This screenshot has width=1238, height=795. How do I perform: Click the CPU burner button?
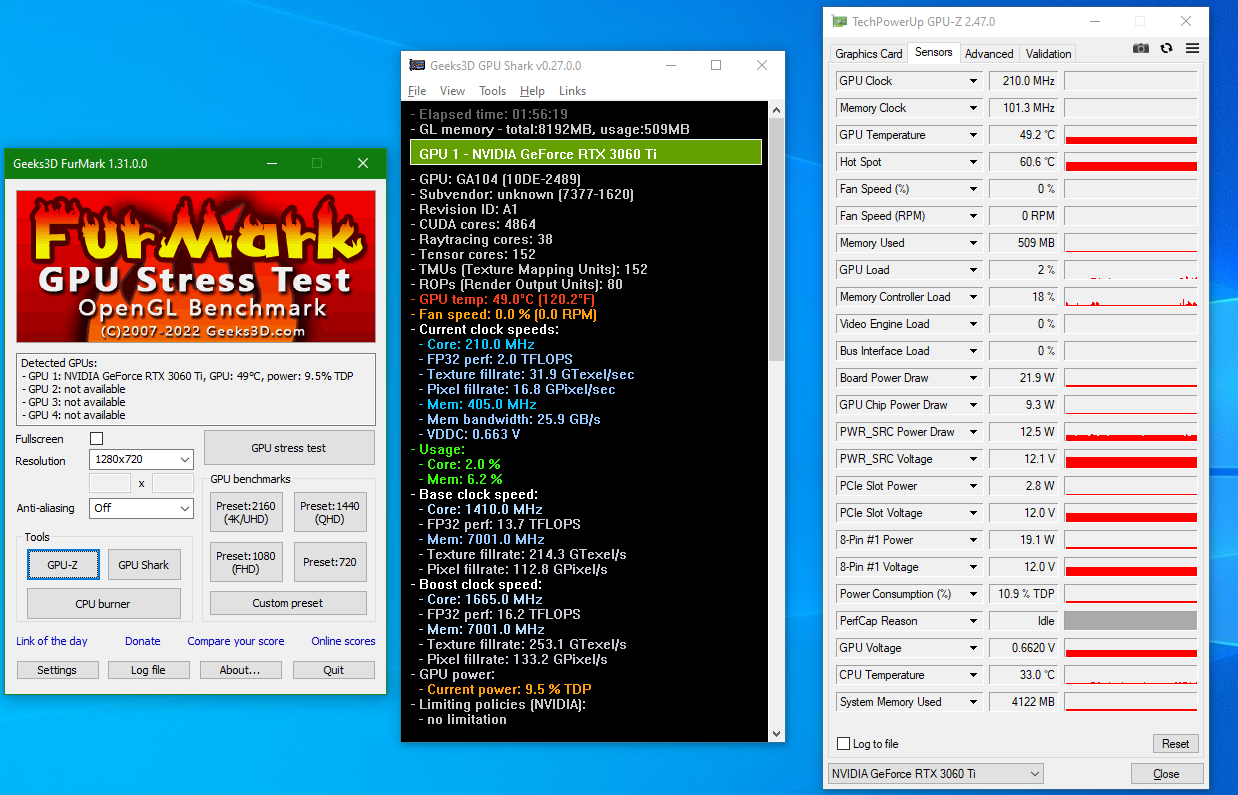(103, 604)
